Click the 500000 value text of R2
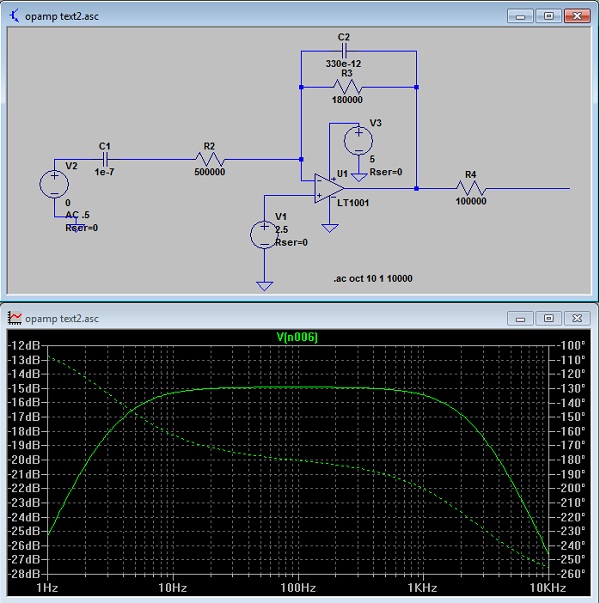Image resolution: width=600 pixels, height=603 pixels. [209, 172]
